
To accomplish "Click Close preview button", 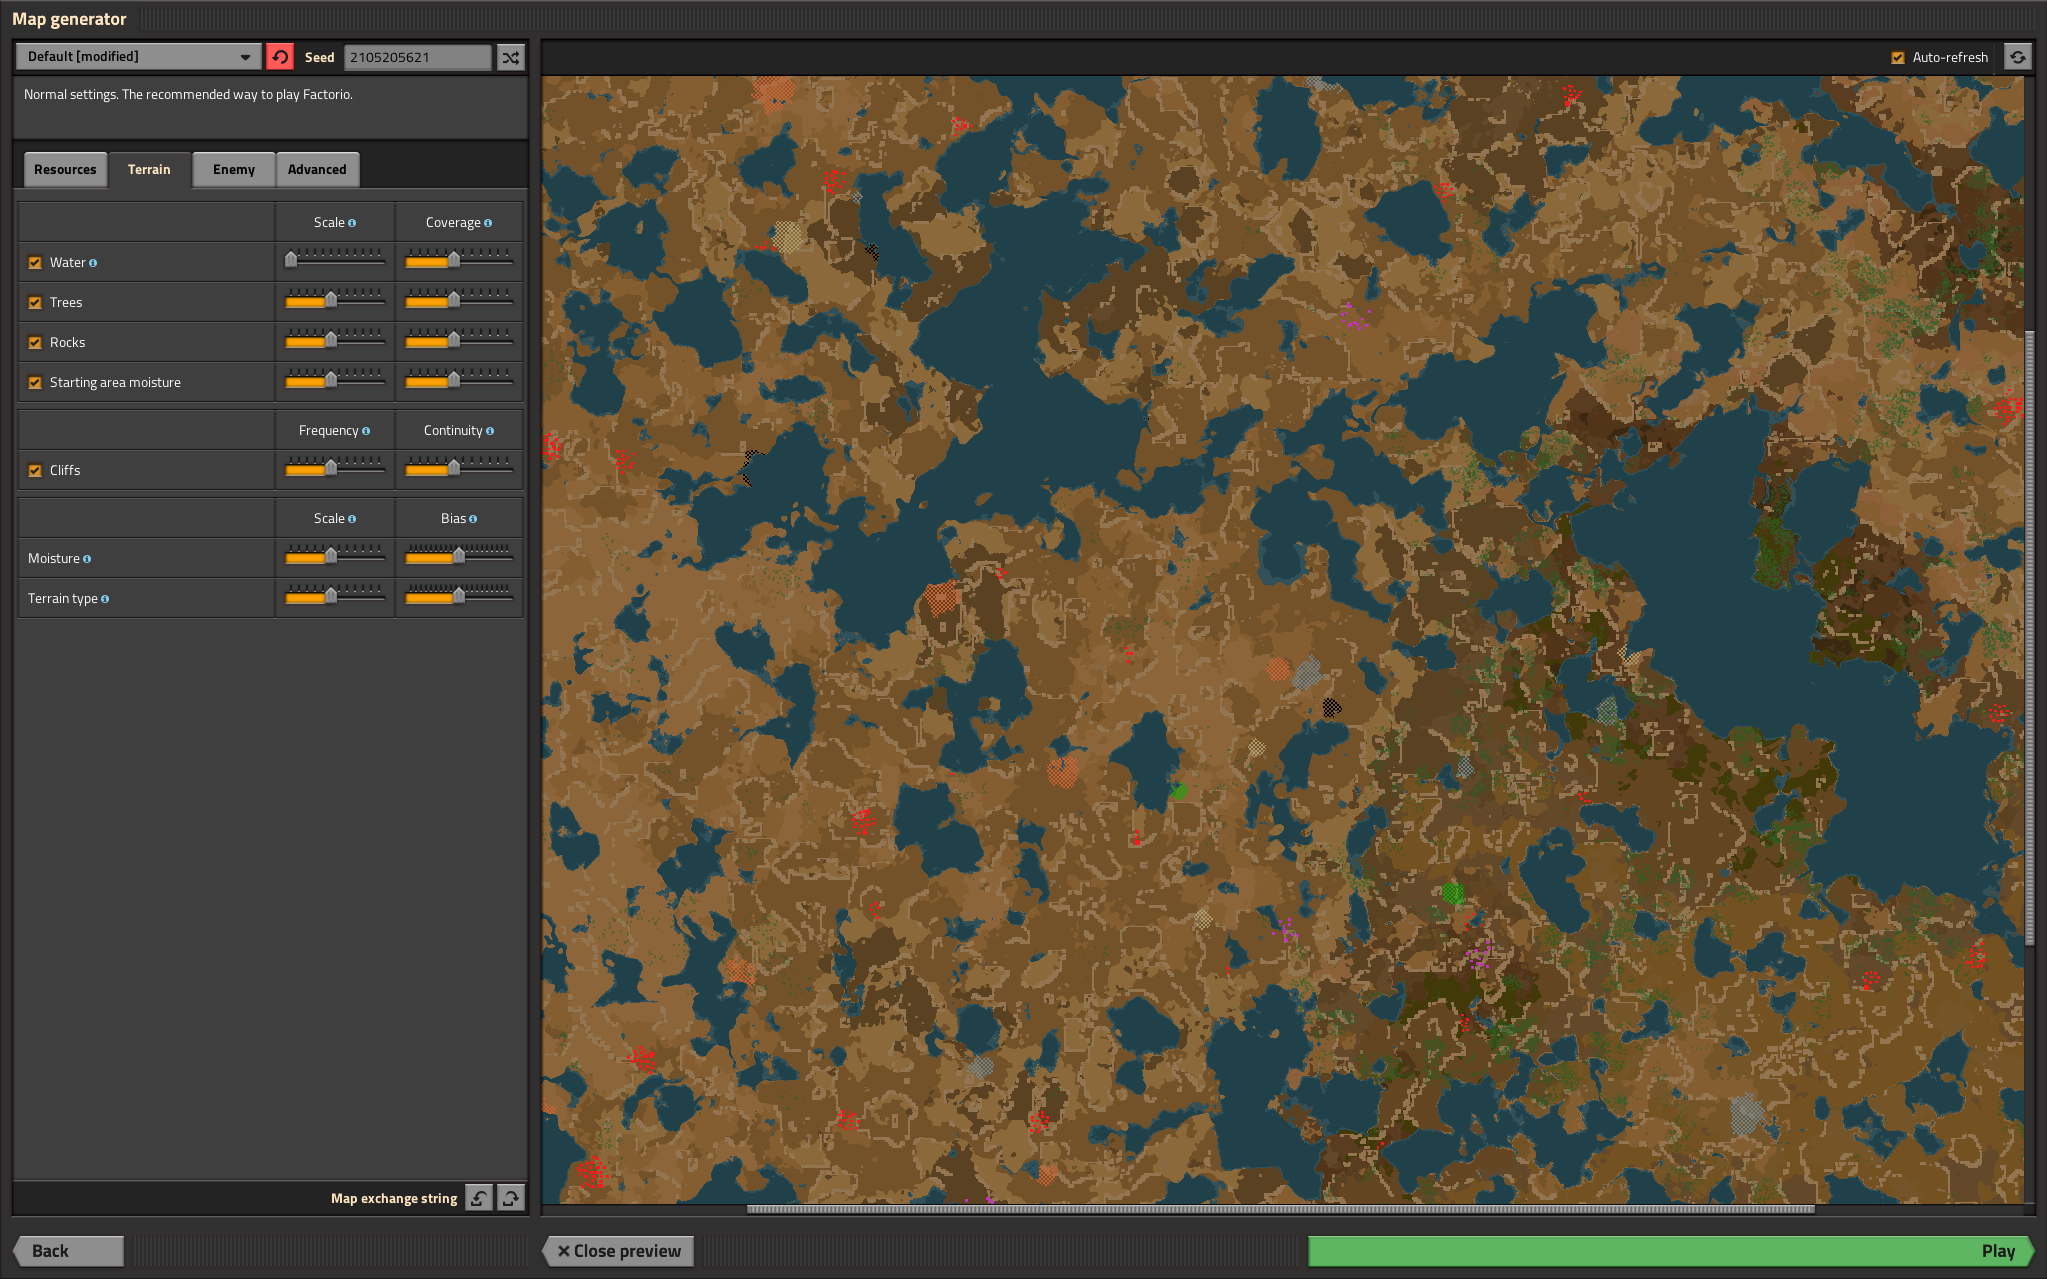I will click(x=618, y=1251).
